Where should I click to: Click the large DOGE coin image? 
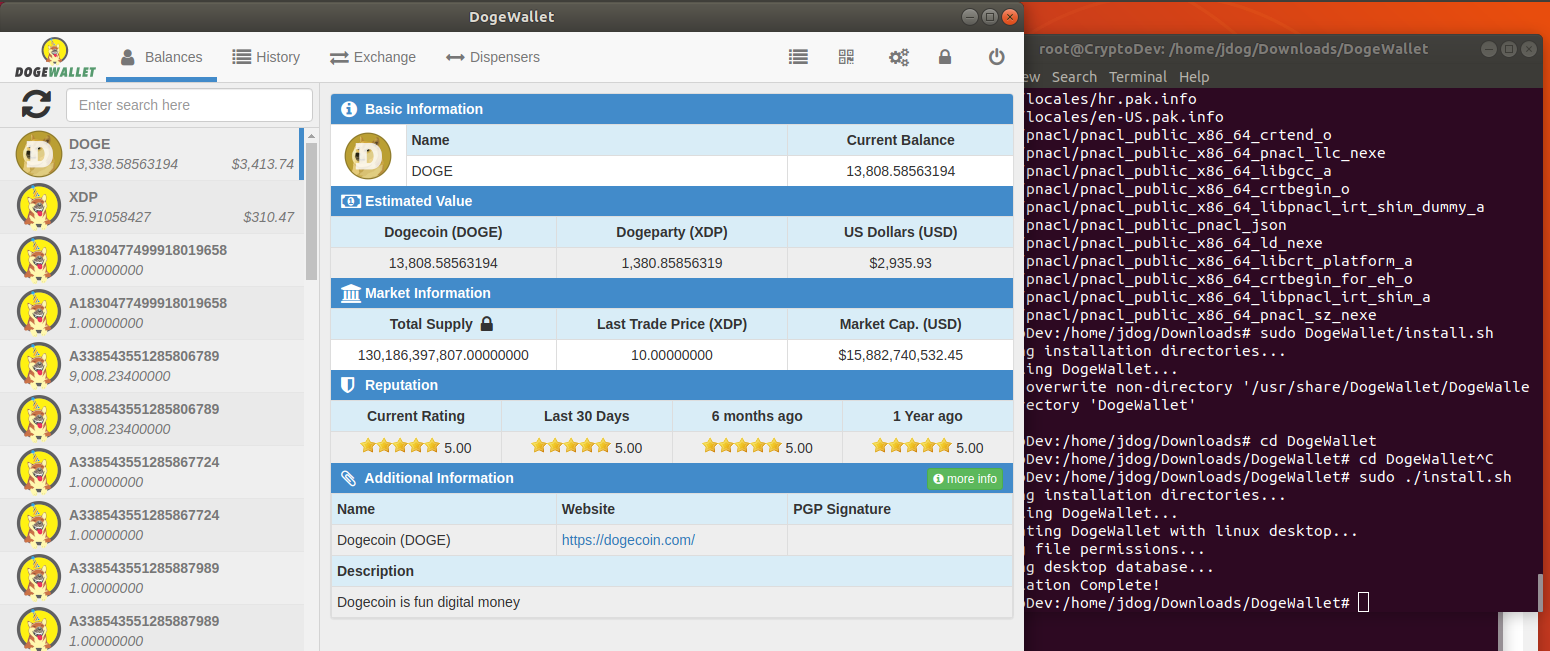tap(368, 155)
